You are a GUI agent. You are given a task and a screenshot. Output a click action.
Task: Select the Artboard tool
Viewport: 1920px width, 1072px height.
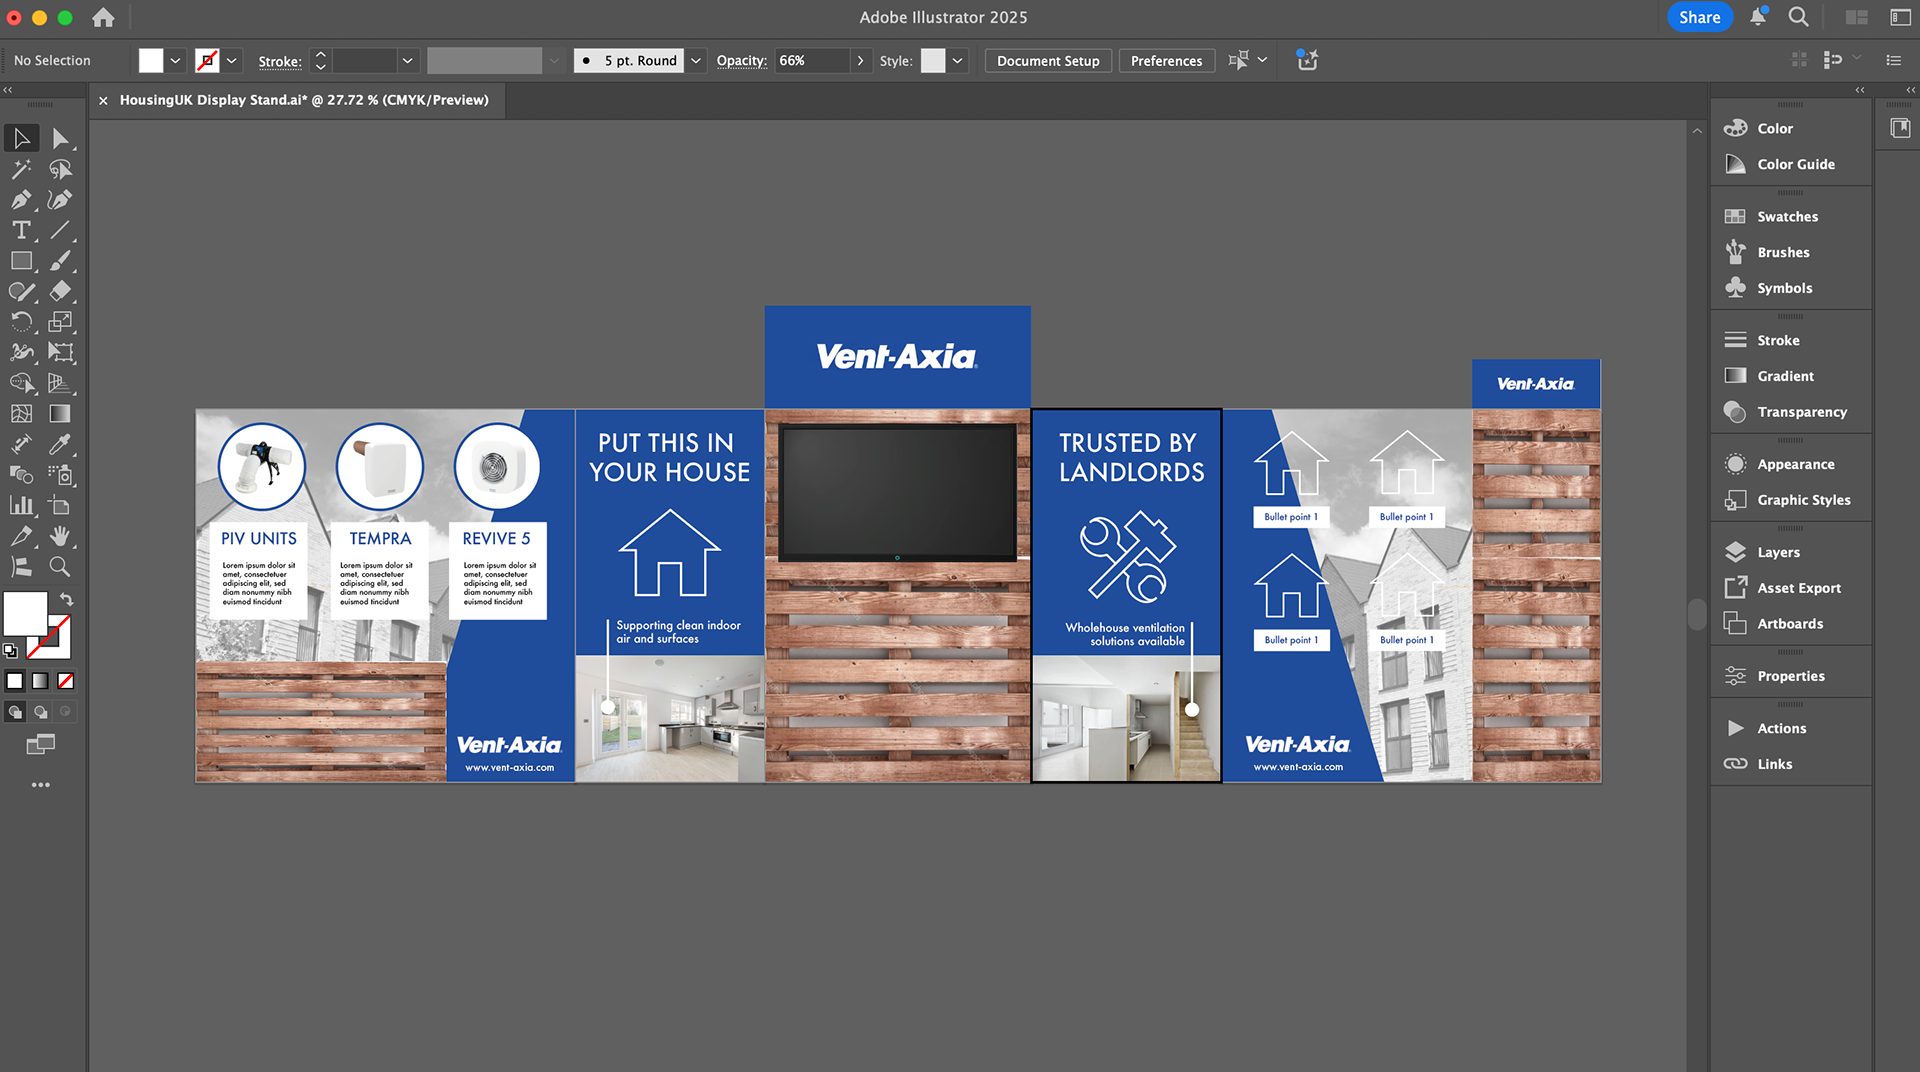pos(60,505)
